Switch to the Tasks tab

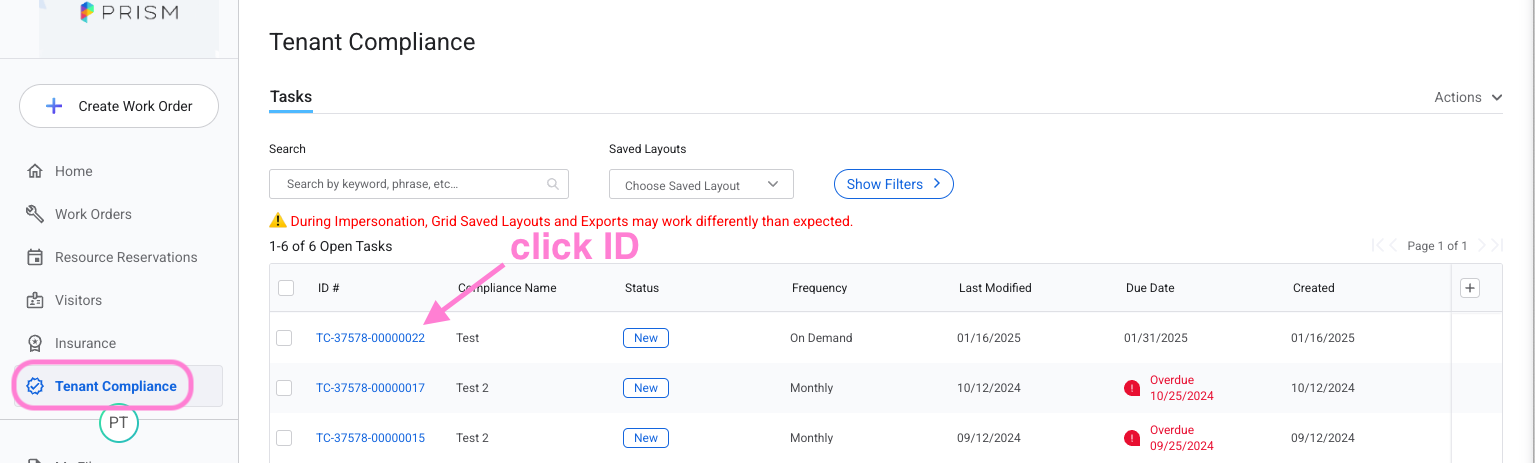[291, 97]
